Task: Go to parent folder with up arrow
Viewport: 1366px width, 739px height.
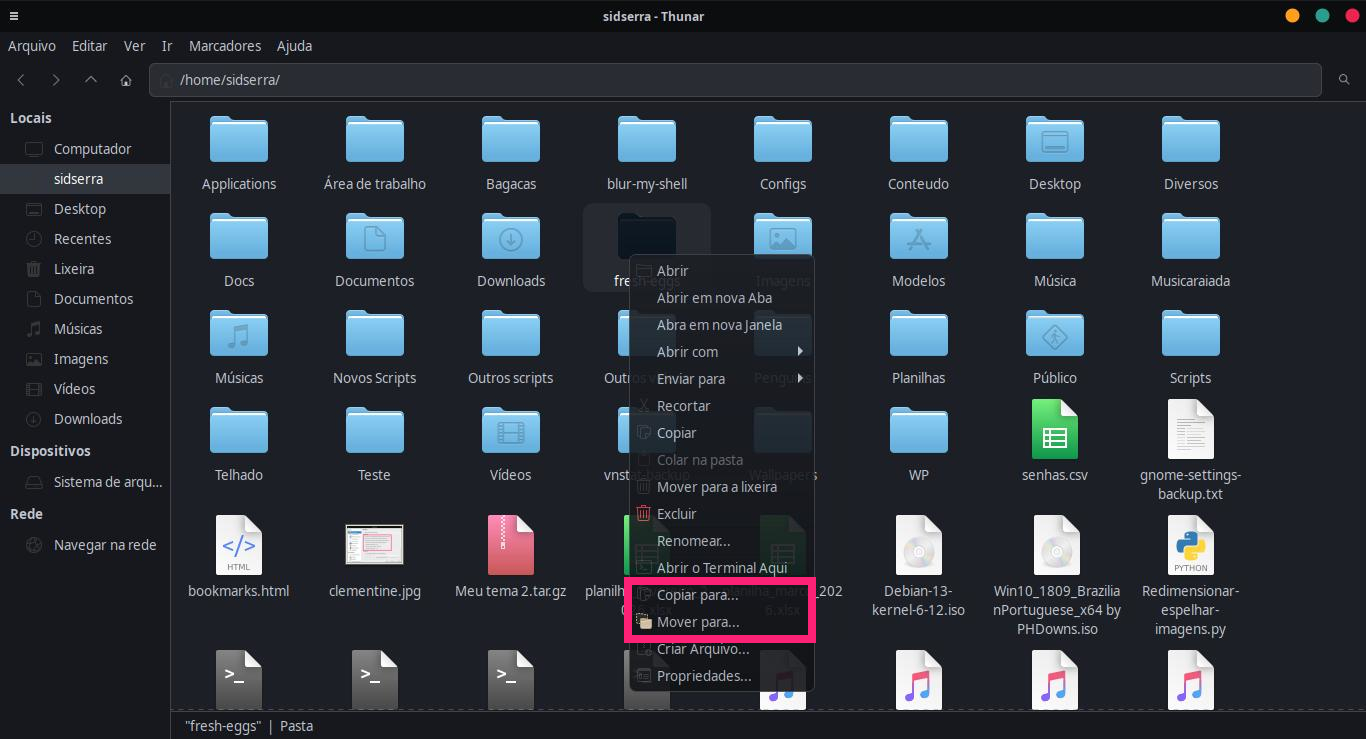Action: 91,80
